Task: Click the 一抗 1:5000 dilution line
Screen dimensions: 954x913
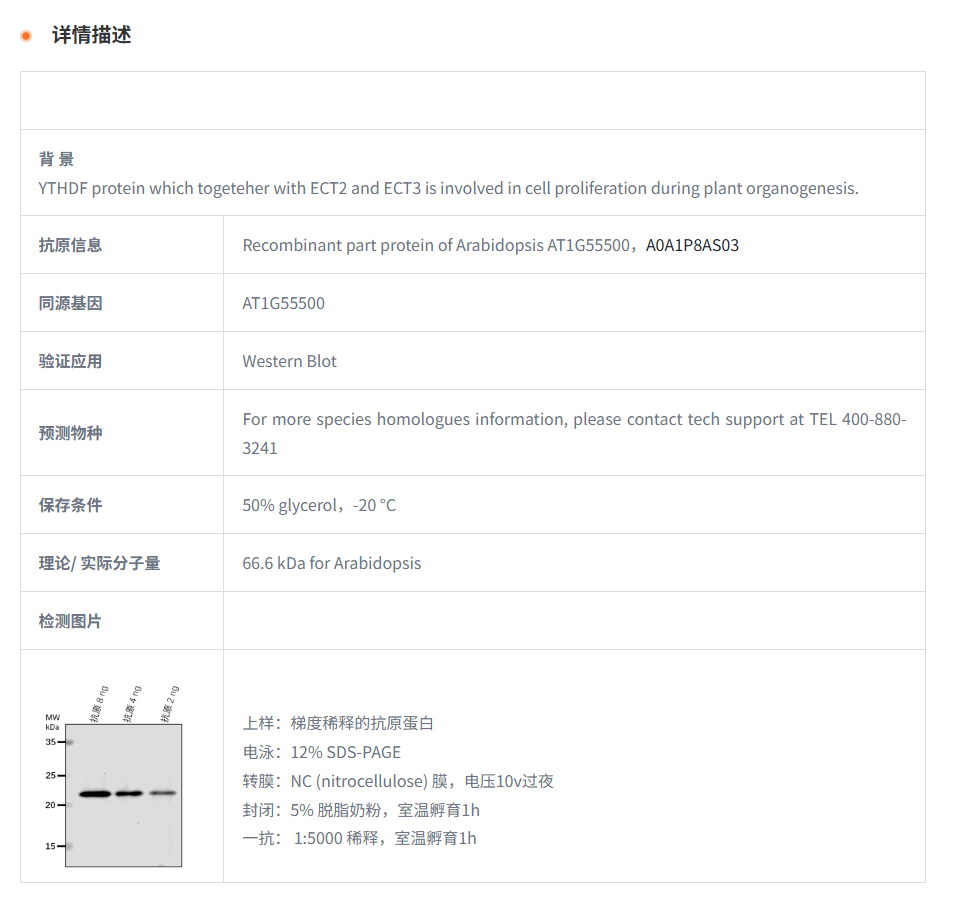Action: [x=359, y=838]
